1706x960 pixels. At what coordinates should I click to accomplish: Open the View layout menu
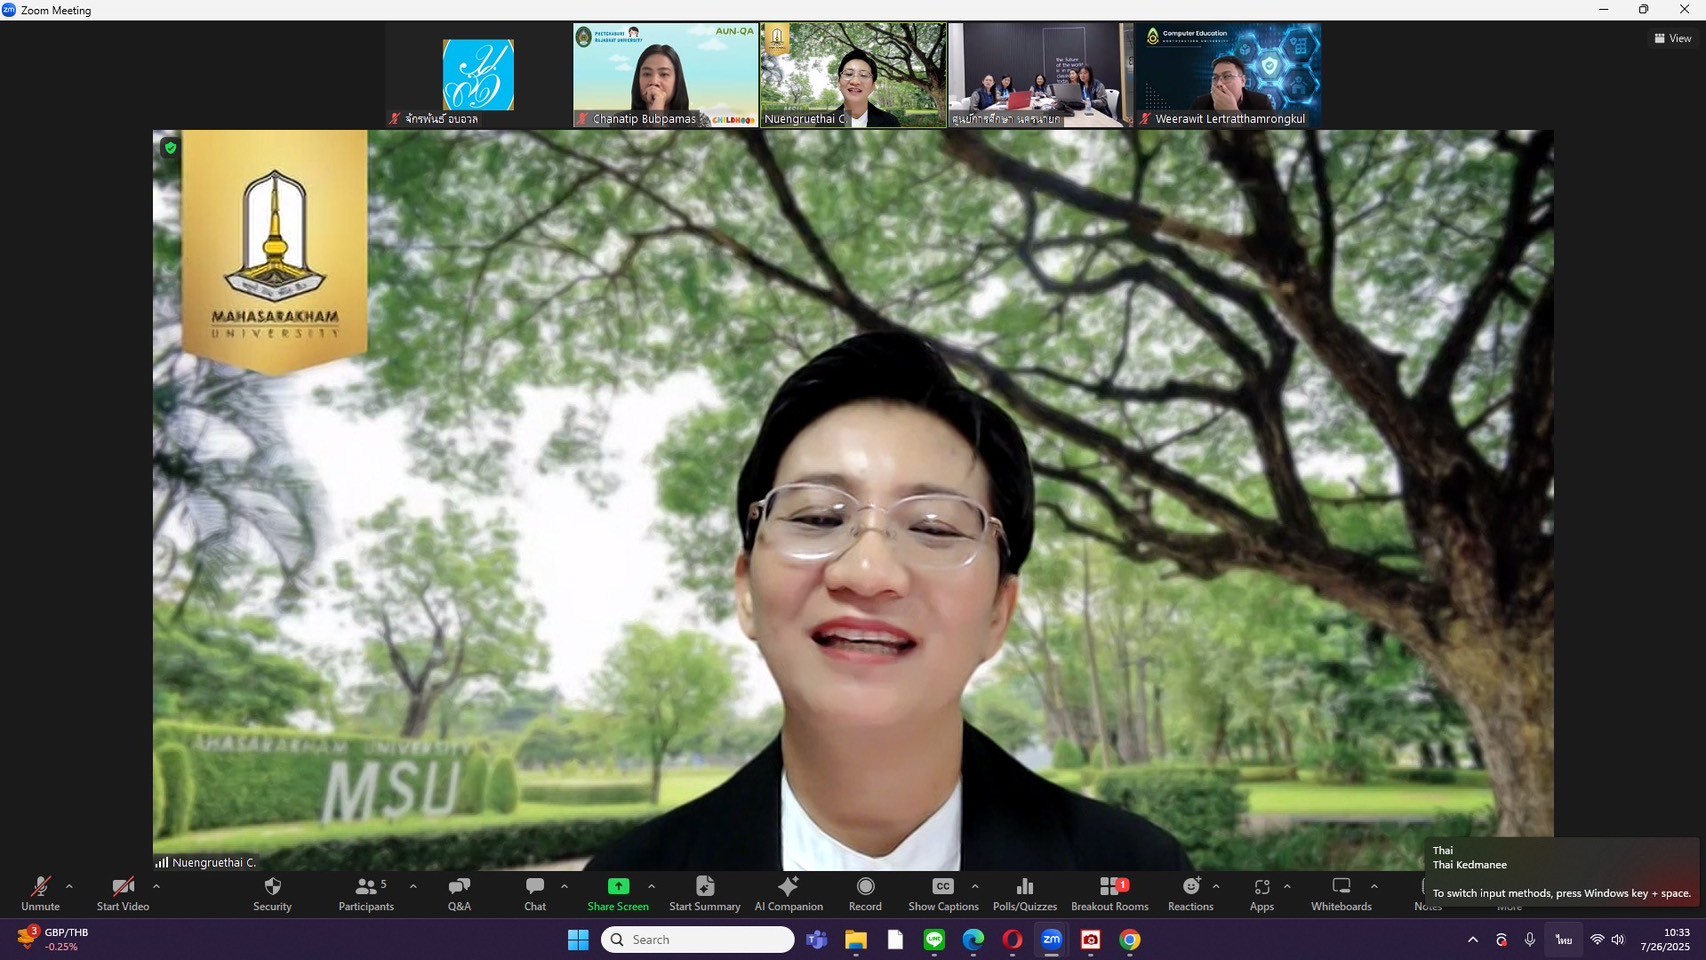(x=1673, y=38)
